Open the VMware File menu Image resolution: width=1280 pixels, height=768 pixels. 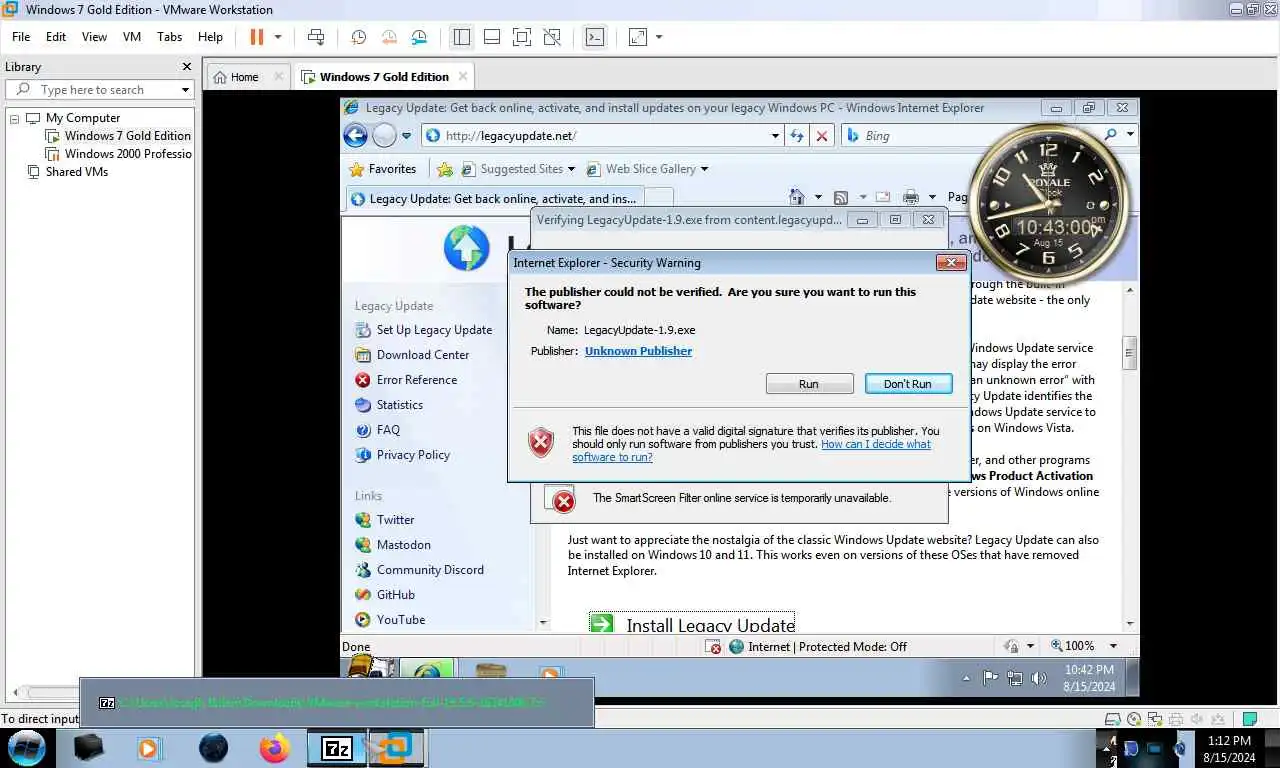(21, 36)
